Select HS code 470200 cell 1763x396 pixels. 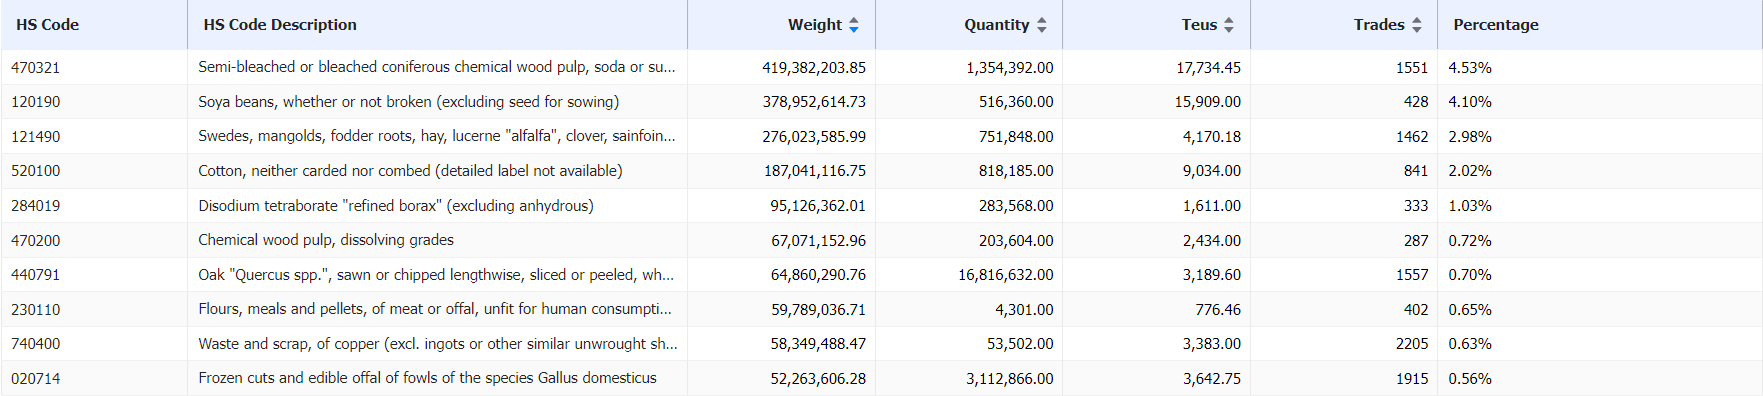(x=36, y=241)
